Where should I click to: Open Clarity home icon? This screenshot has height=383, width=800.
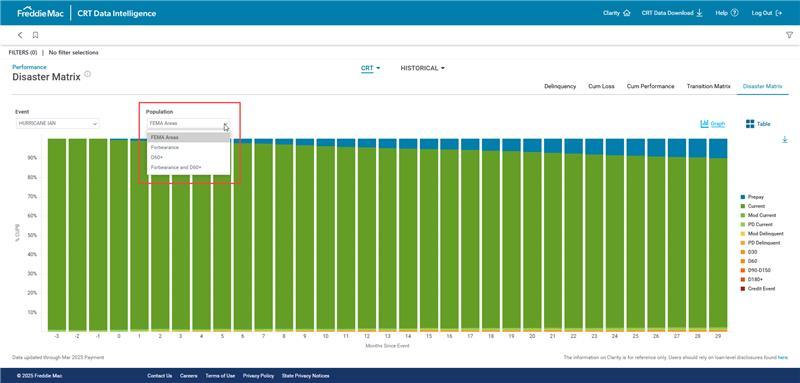pyautogui.click(x=627, y=13)
